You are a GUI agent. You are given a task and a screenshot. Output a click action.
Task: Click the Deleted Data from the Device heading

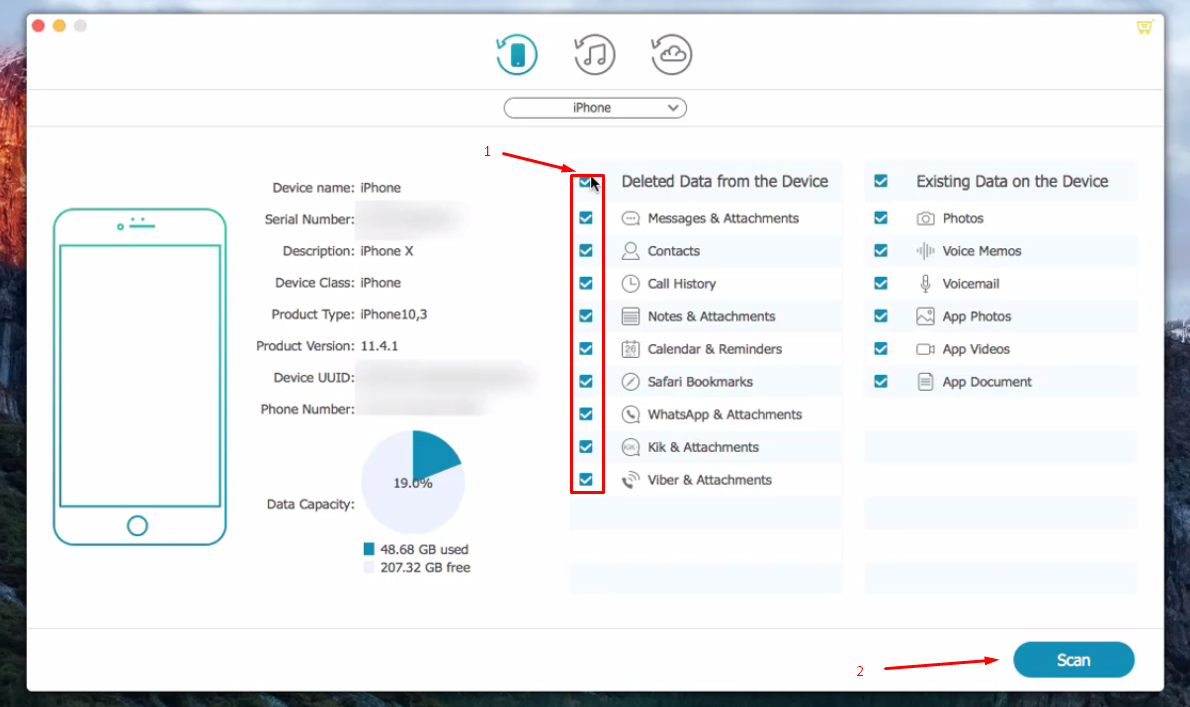pos(725,181)
